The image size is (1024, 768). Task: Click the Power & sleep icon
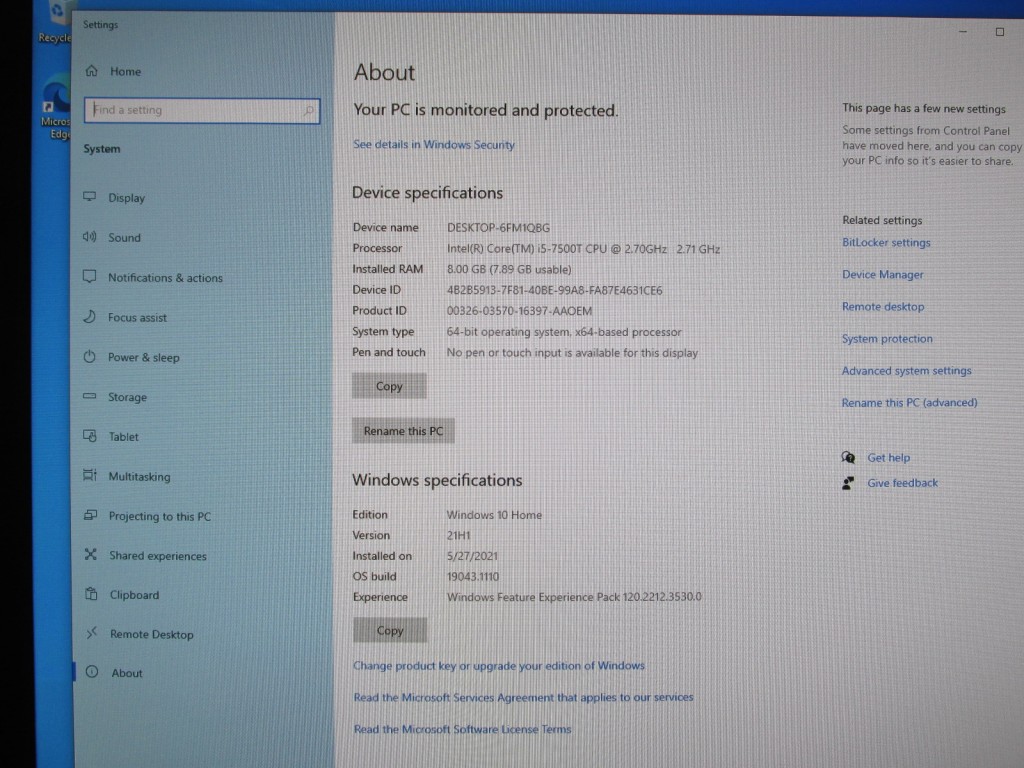(89, 357)
